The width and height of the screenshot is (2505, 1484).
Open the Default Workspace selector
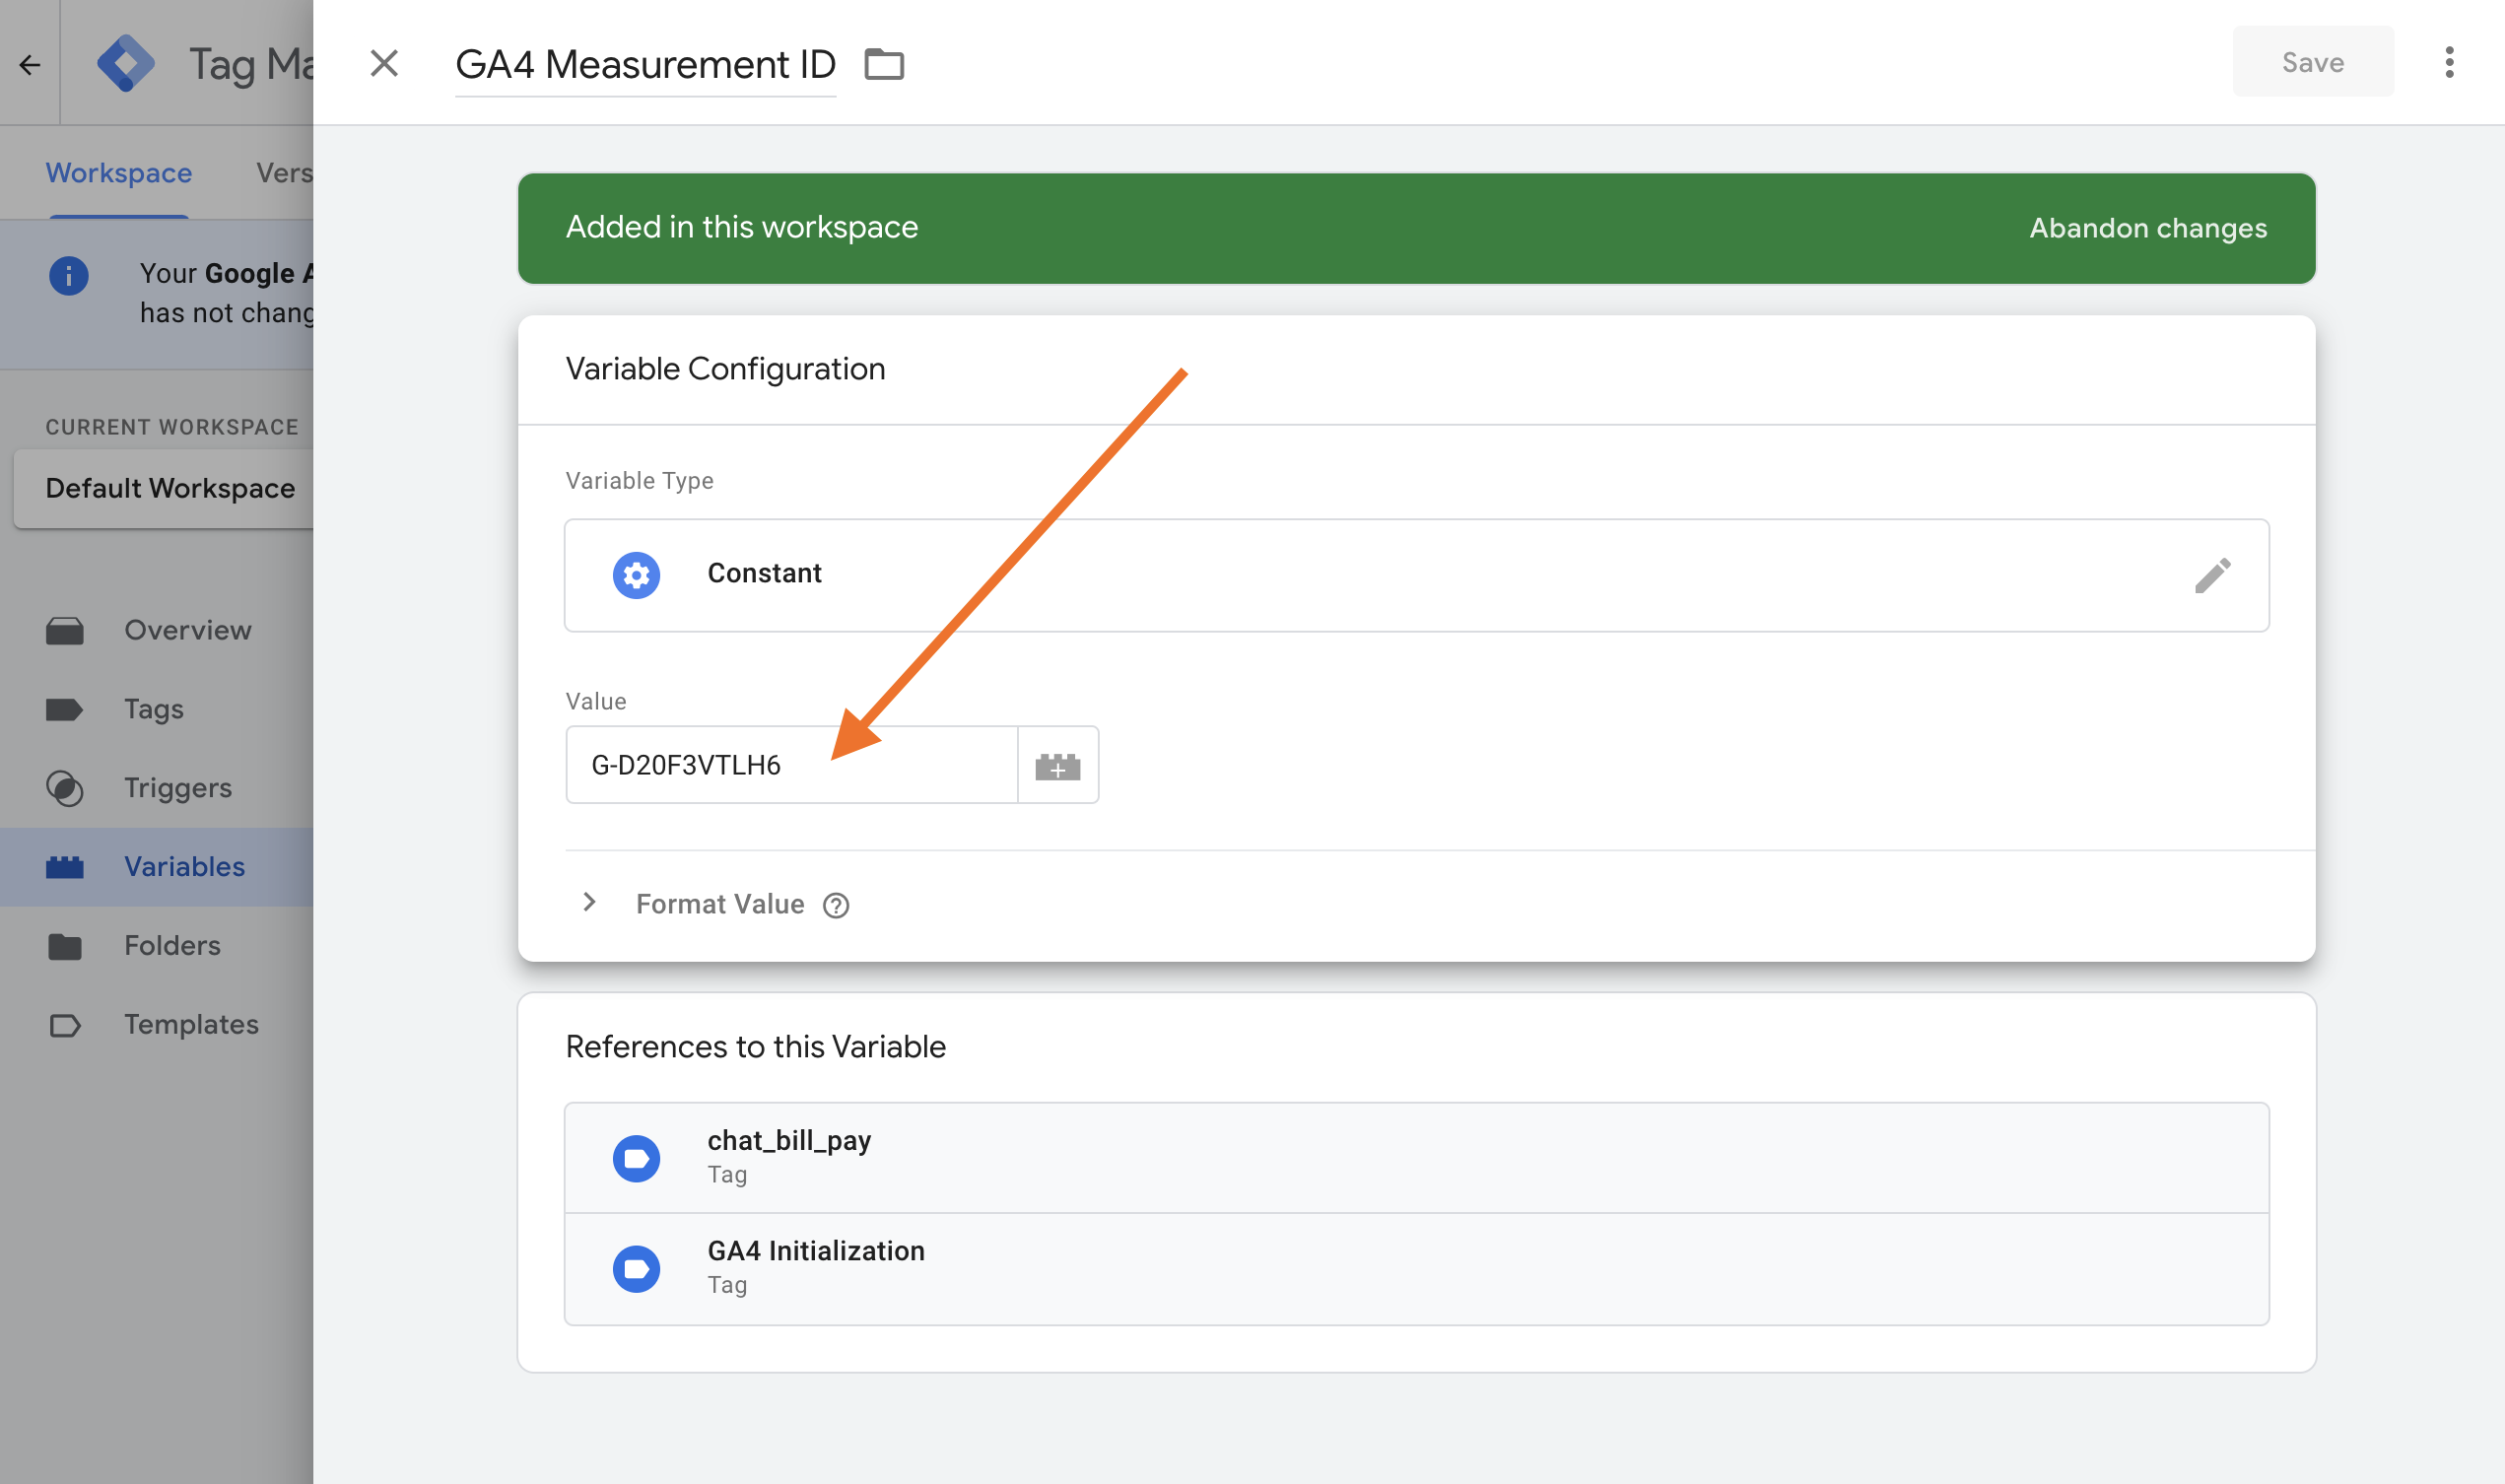(170, 488)
